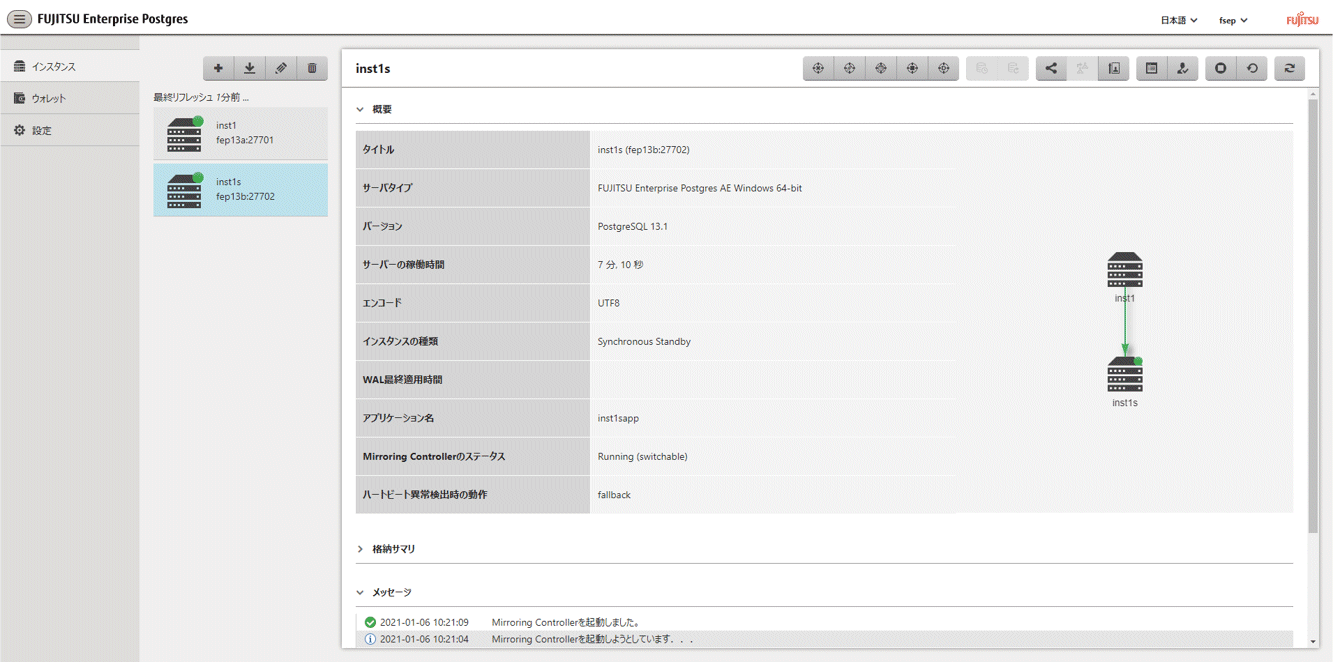Delete the instance with trash icon
The image size is (1333, 663).
312,68
